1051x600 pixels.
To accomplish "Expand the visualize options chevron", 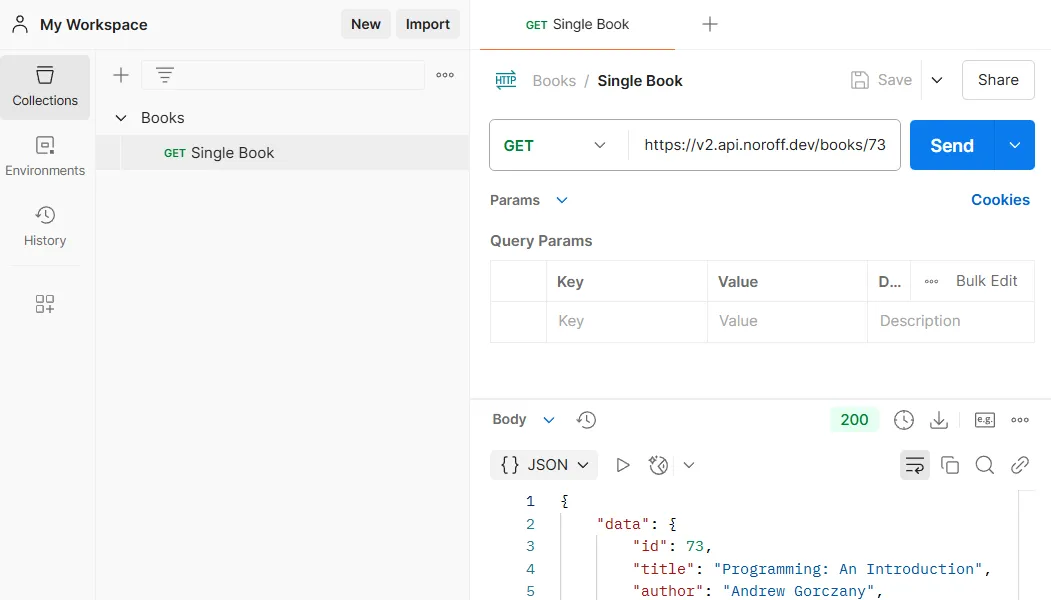I will tap(689, 465).
